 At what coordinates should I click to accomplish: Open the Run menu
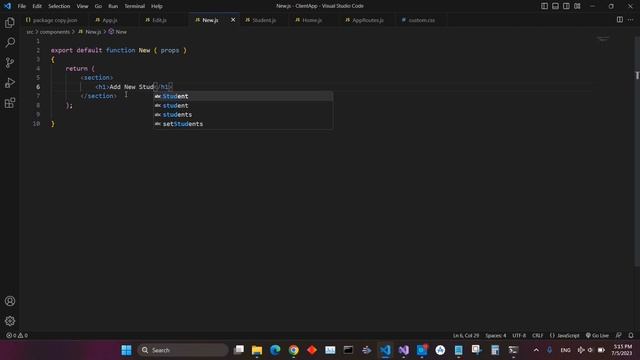pos(113,6)
